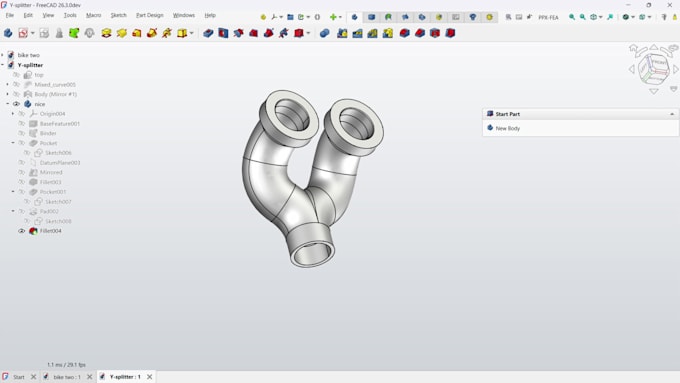Click the Polar Pattern tool icon
Screen dimensions: 680x383
point(373,33)
